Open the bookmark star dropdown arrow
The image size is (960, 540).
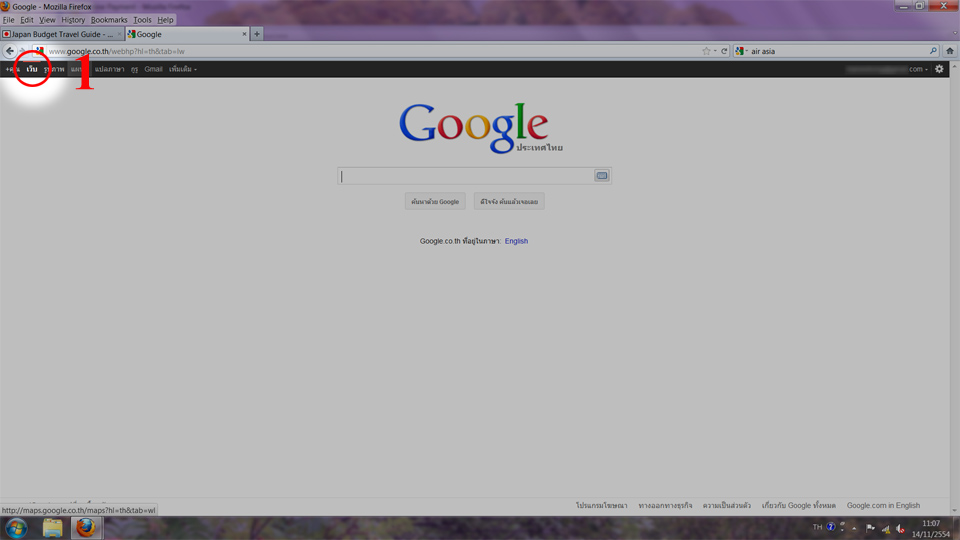point(715,51)
